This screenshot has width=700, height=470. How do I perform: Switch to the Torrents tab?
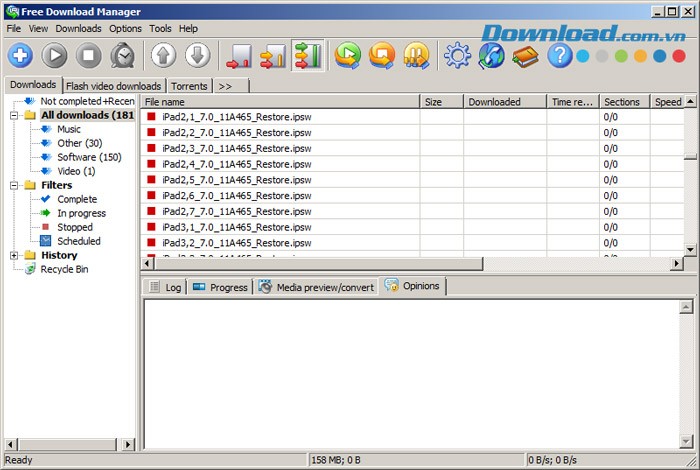coord(189,86)
